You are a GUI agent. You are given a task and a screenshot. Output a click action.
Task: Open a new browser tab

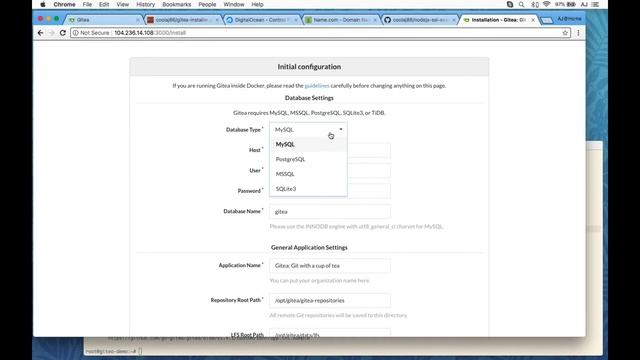547,20
